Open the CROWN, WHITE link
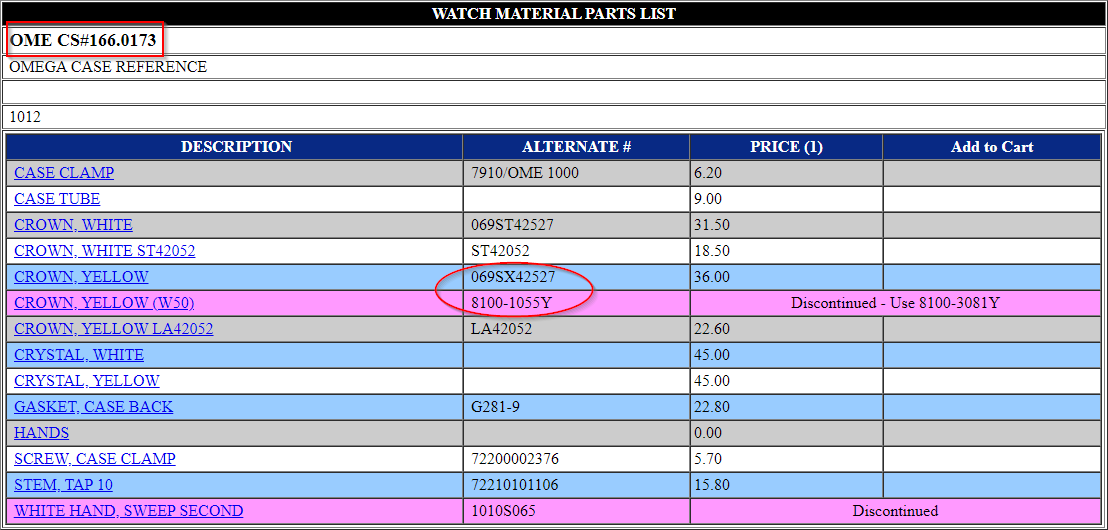The height and width of the screenshot is (530, 1108). 73,225
